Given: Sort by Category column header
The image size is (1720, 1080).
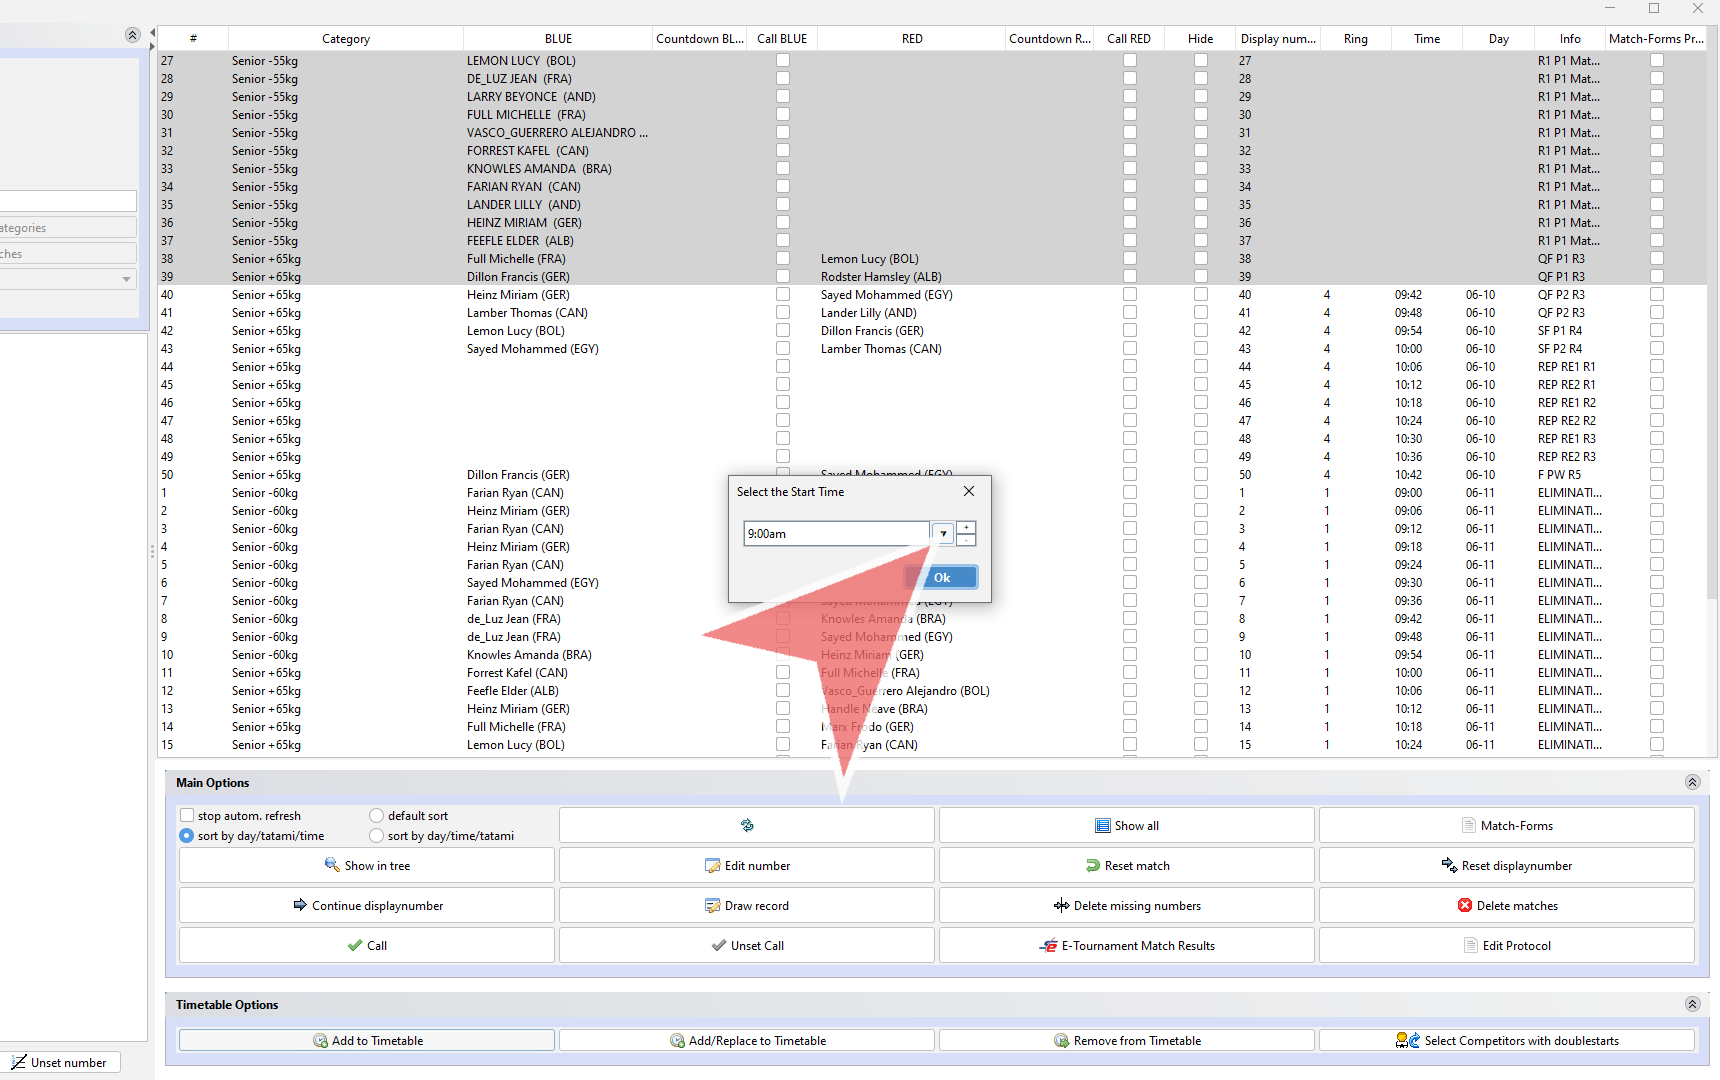Looking at the screenshot, I should 345,39.
